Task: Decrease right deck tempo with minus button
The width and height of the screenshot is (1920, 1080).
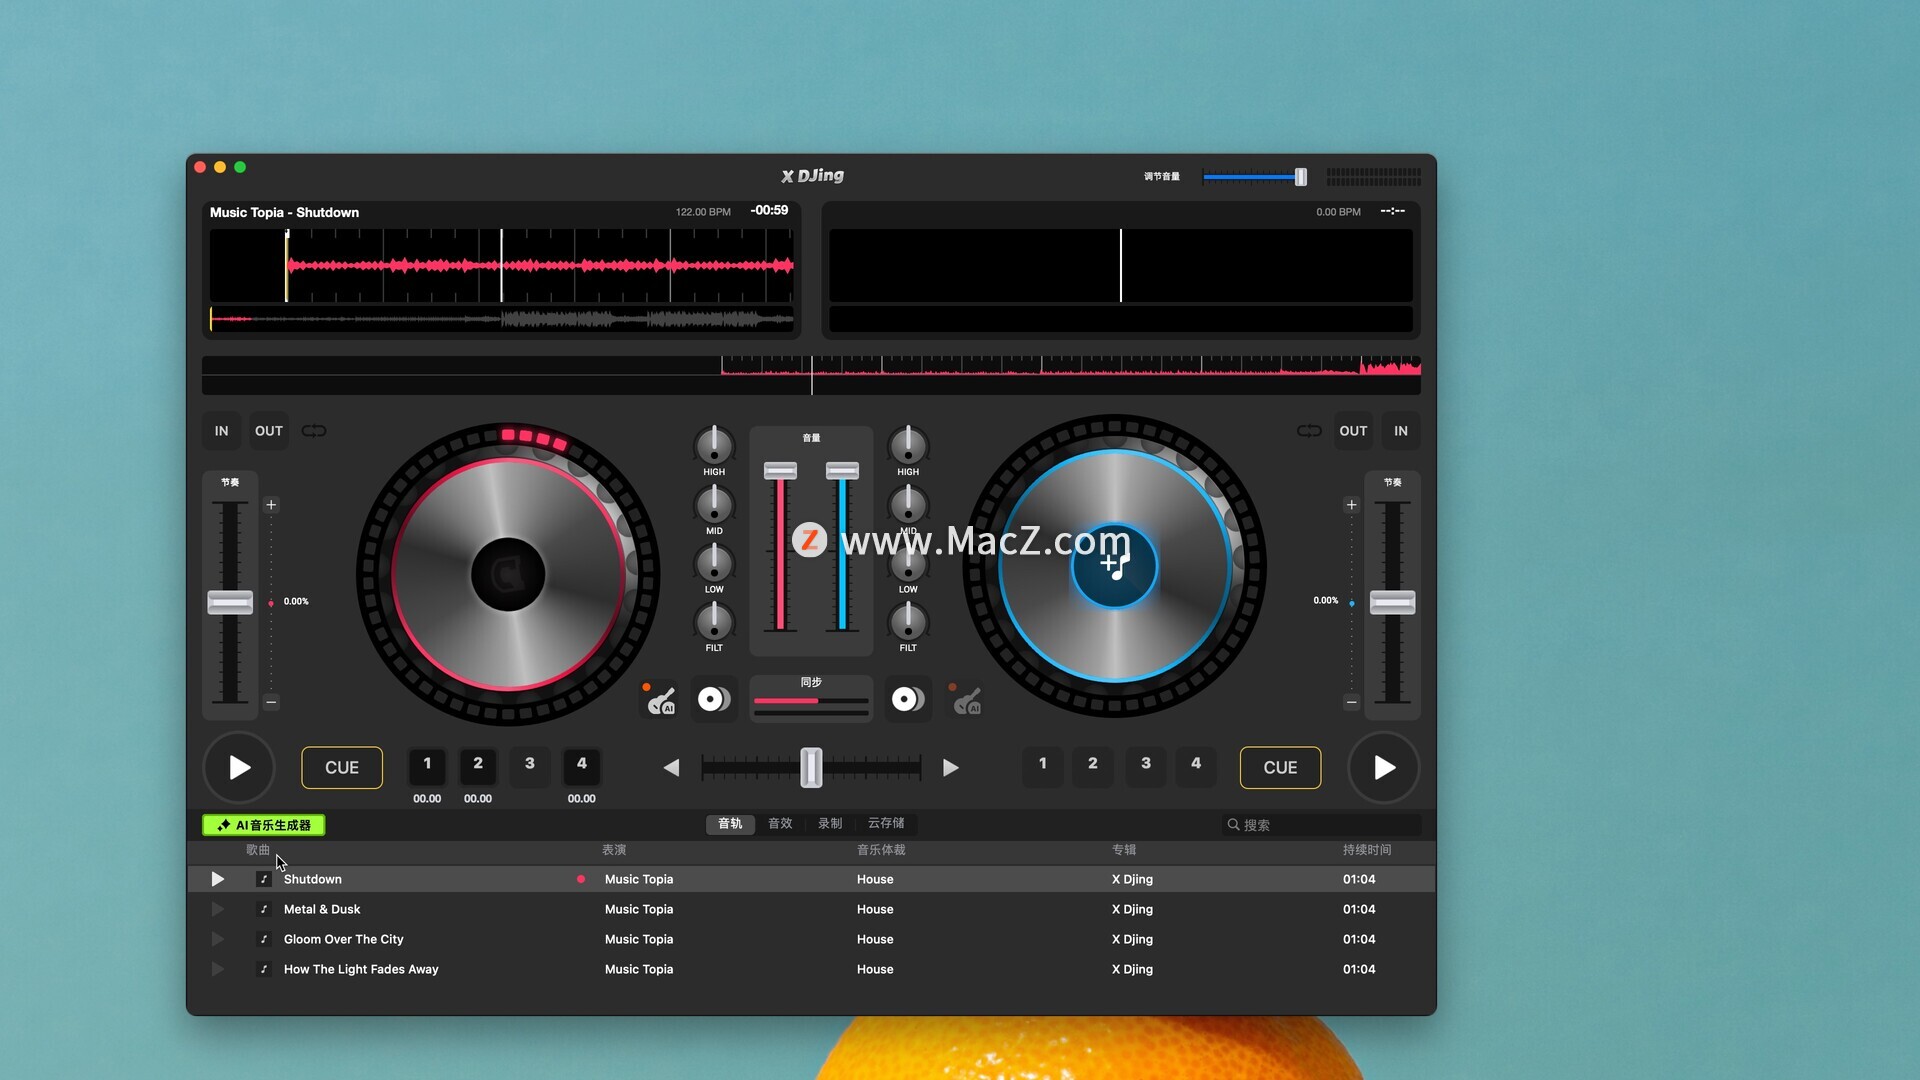Action: pyautogui.click(x=1351, y=702)
